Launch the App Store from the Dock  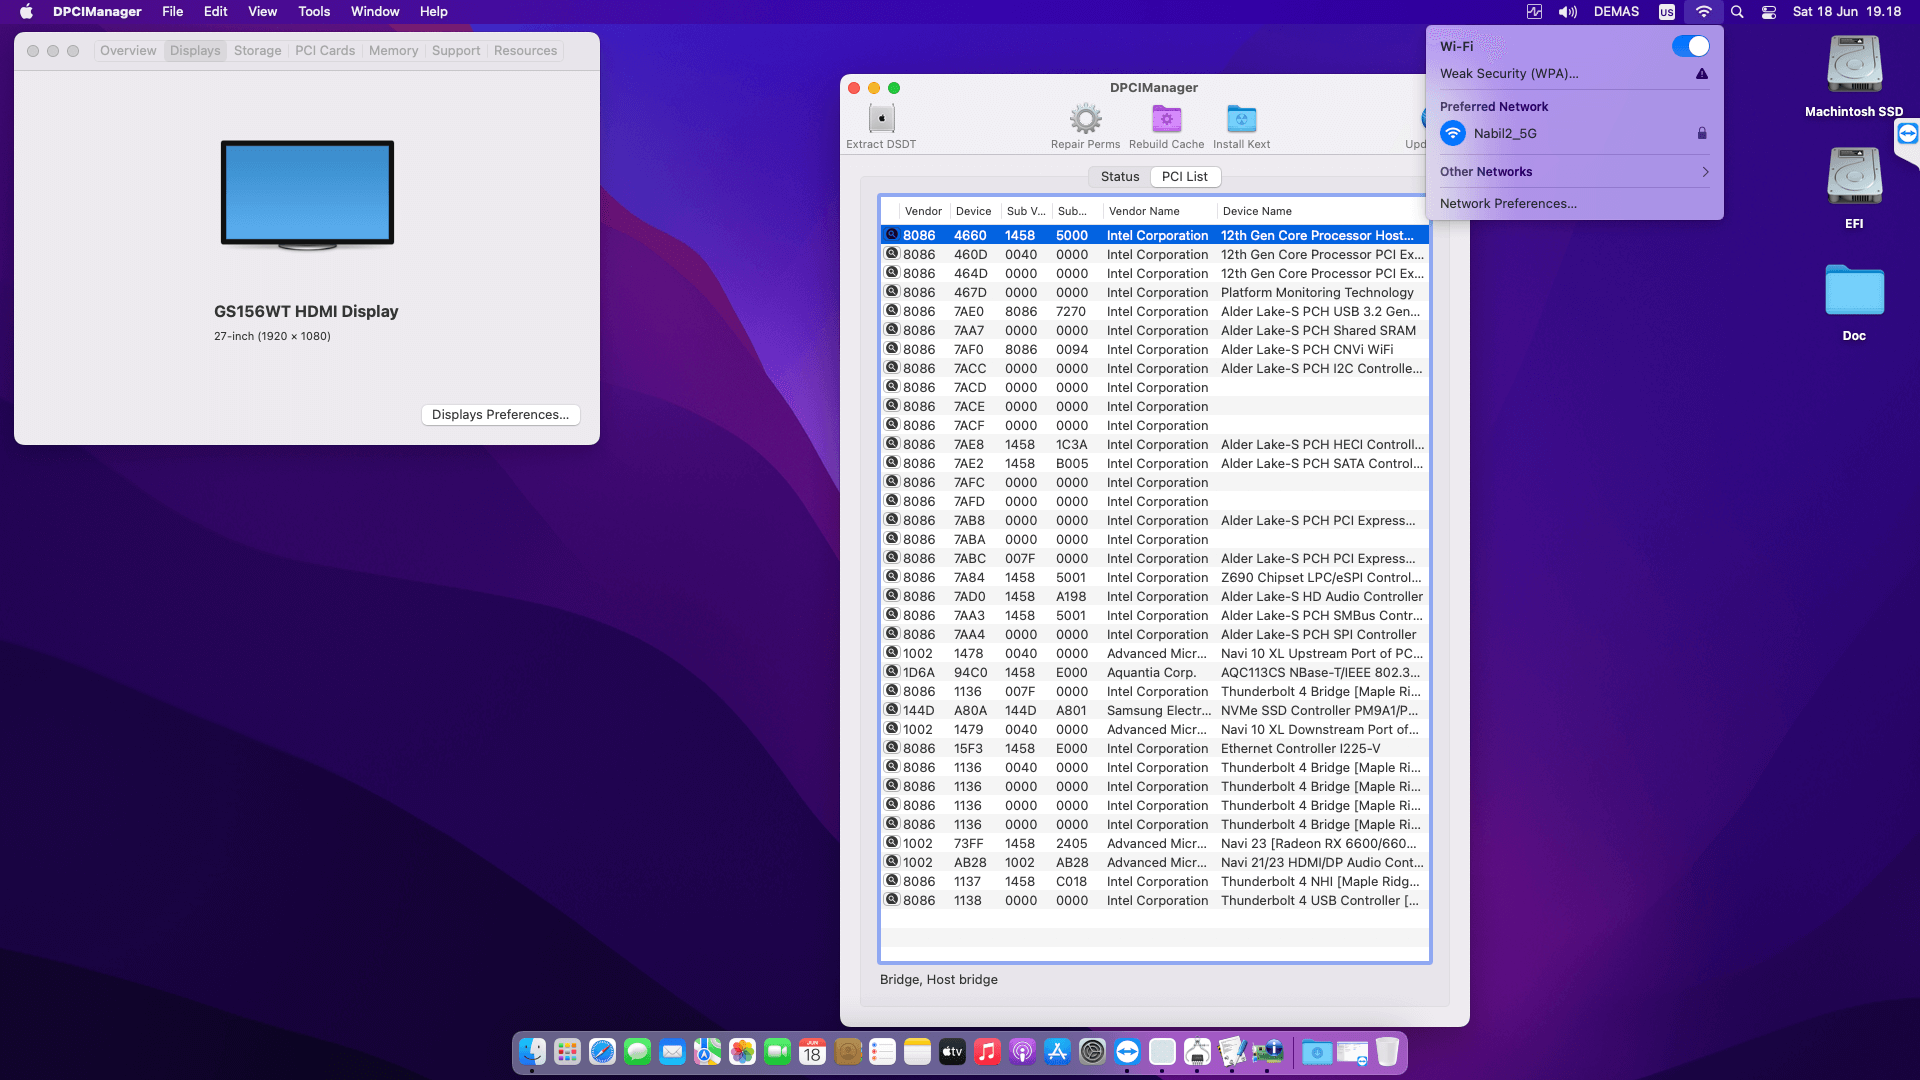(x=1057, y=1052)
